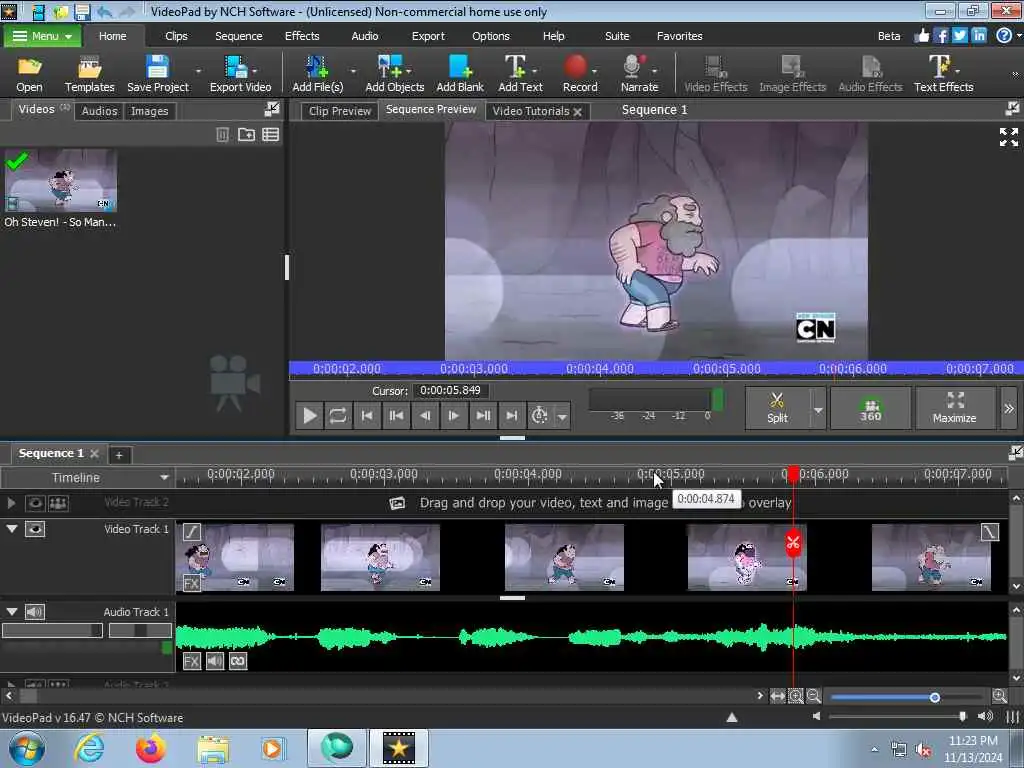The width and height of the screenshot is (1024, 768).
Task: Open a project with the Open icon
Action: pyautogui.click(x=29, y=73)
